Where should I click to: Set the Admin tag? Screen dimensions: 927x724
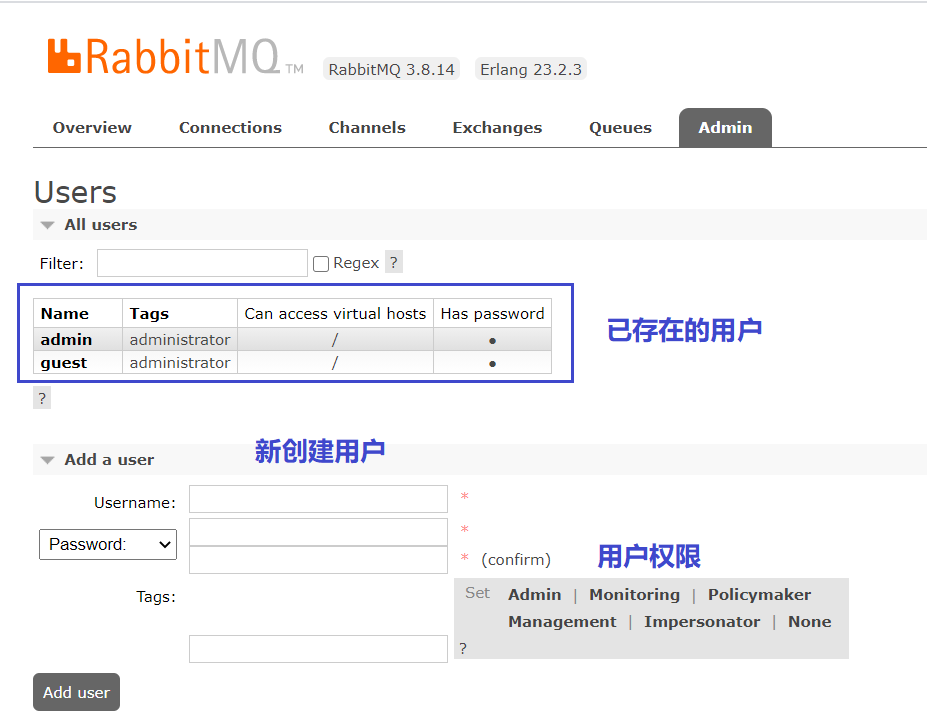click(534, 595)
